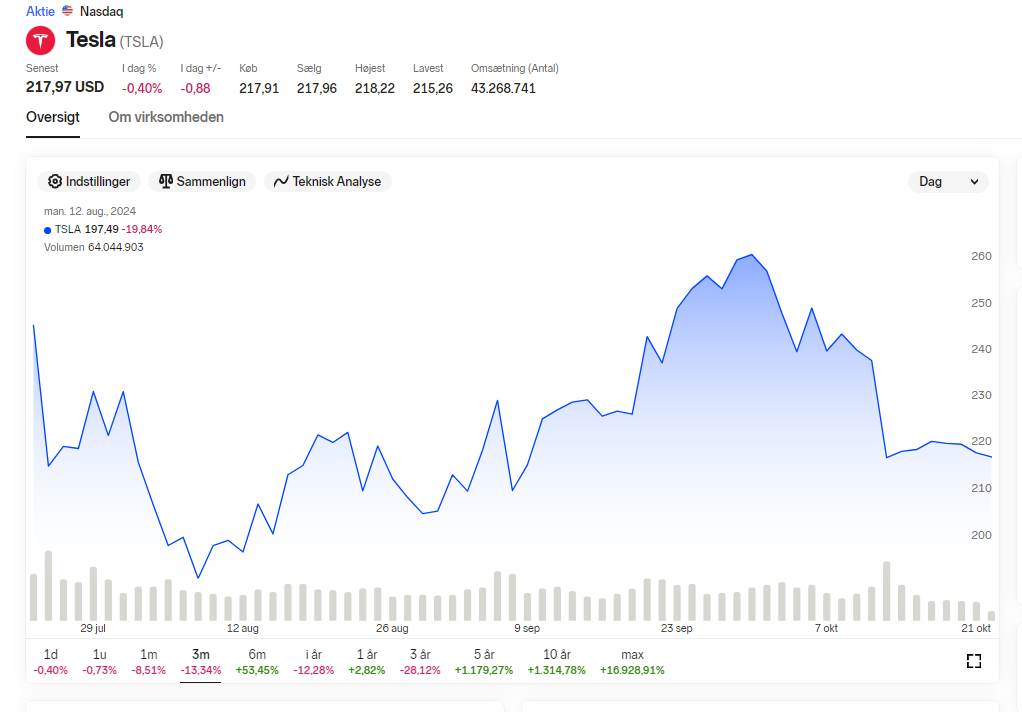The image size is (1022, 712).
Task: Click the man. 12. aug., 2024 date readout
Action: click(x=90, y=211)
